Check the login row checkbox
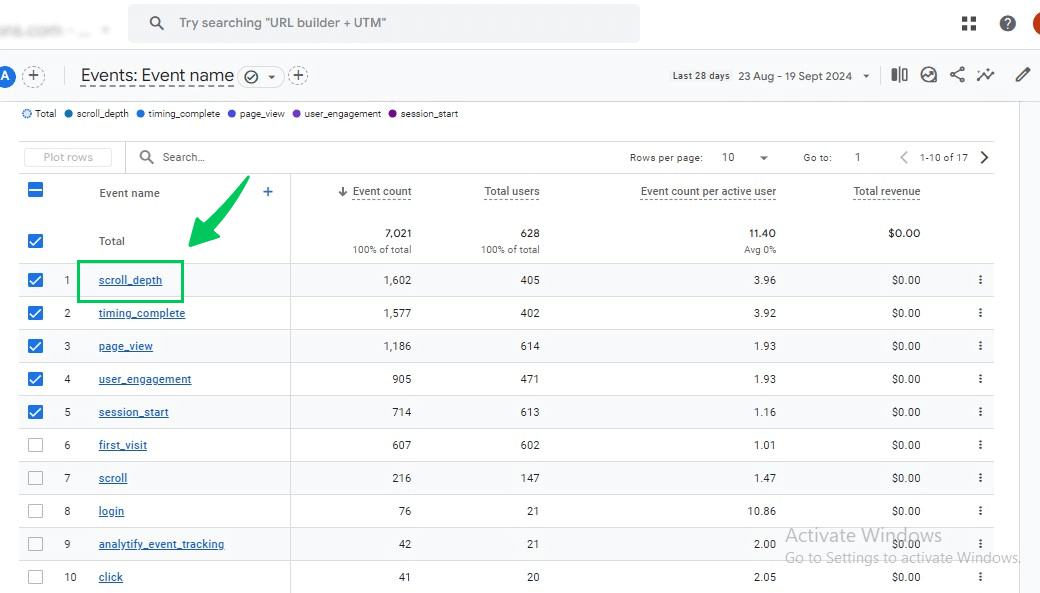1040x593 pixels. tap(36, 511)
